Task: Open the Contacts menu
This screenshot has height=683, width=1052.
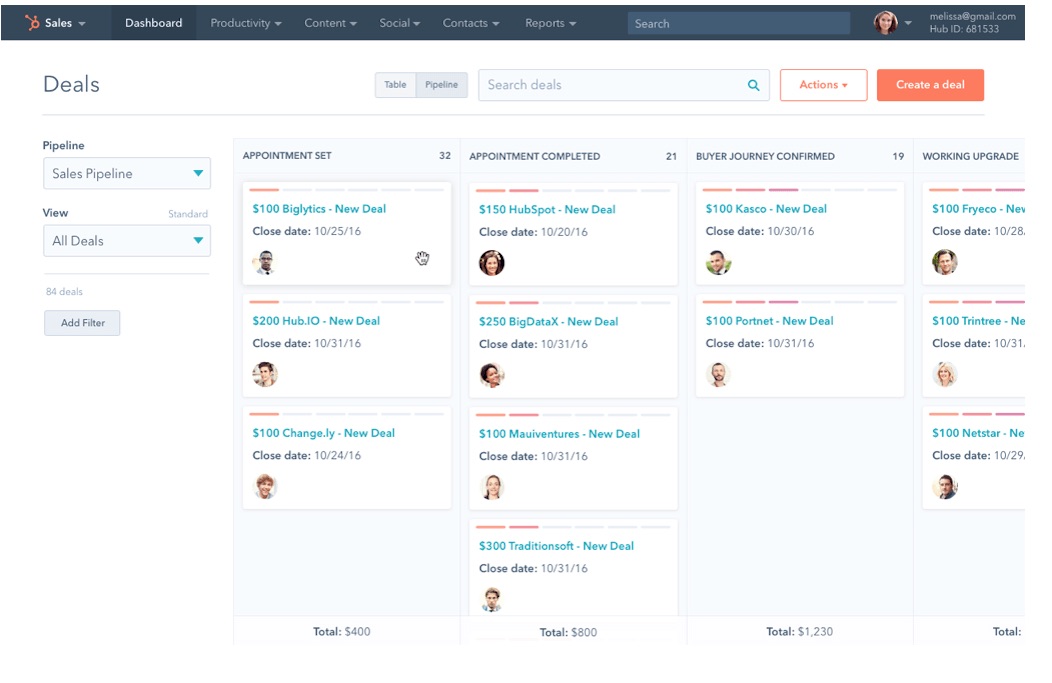Action: coord(470,20)
